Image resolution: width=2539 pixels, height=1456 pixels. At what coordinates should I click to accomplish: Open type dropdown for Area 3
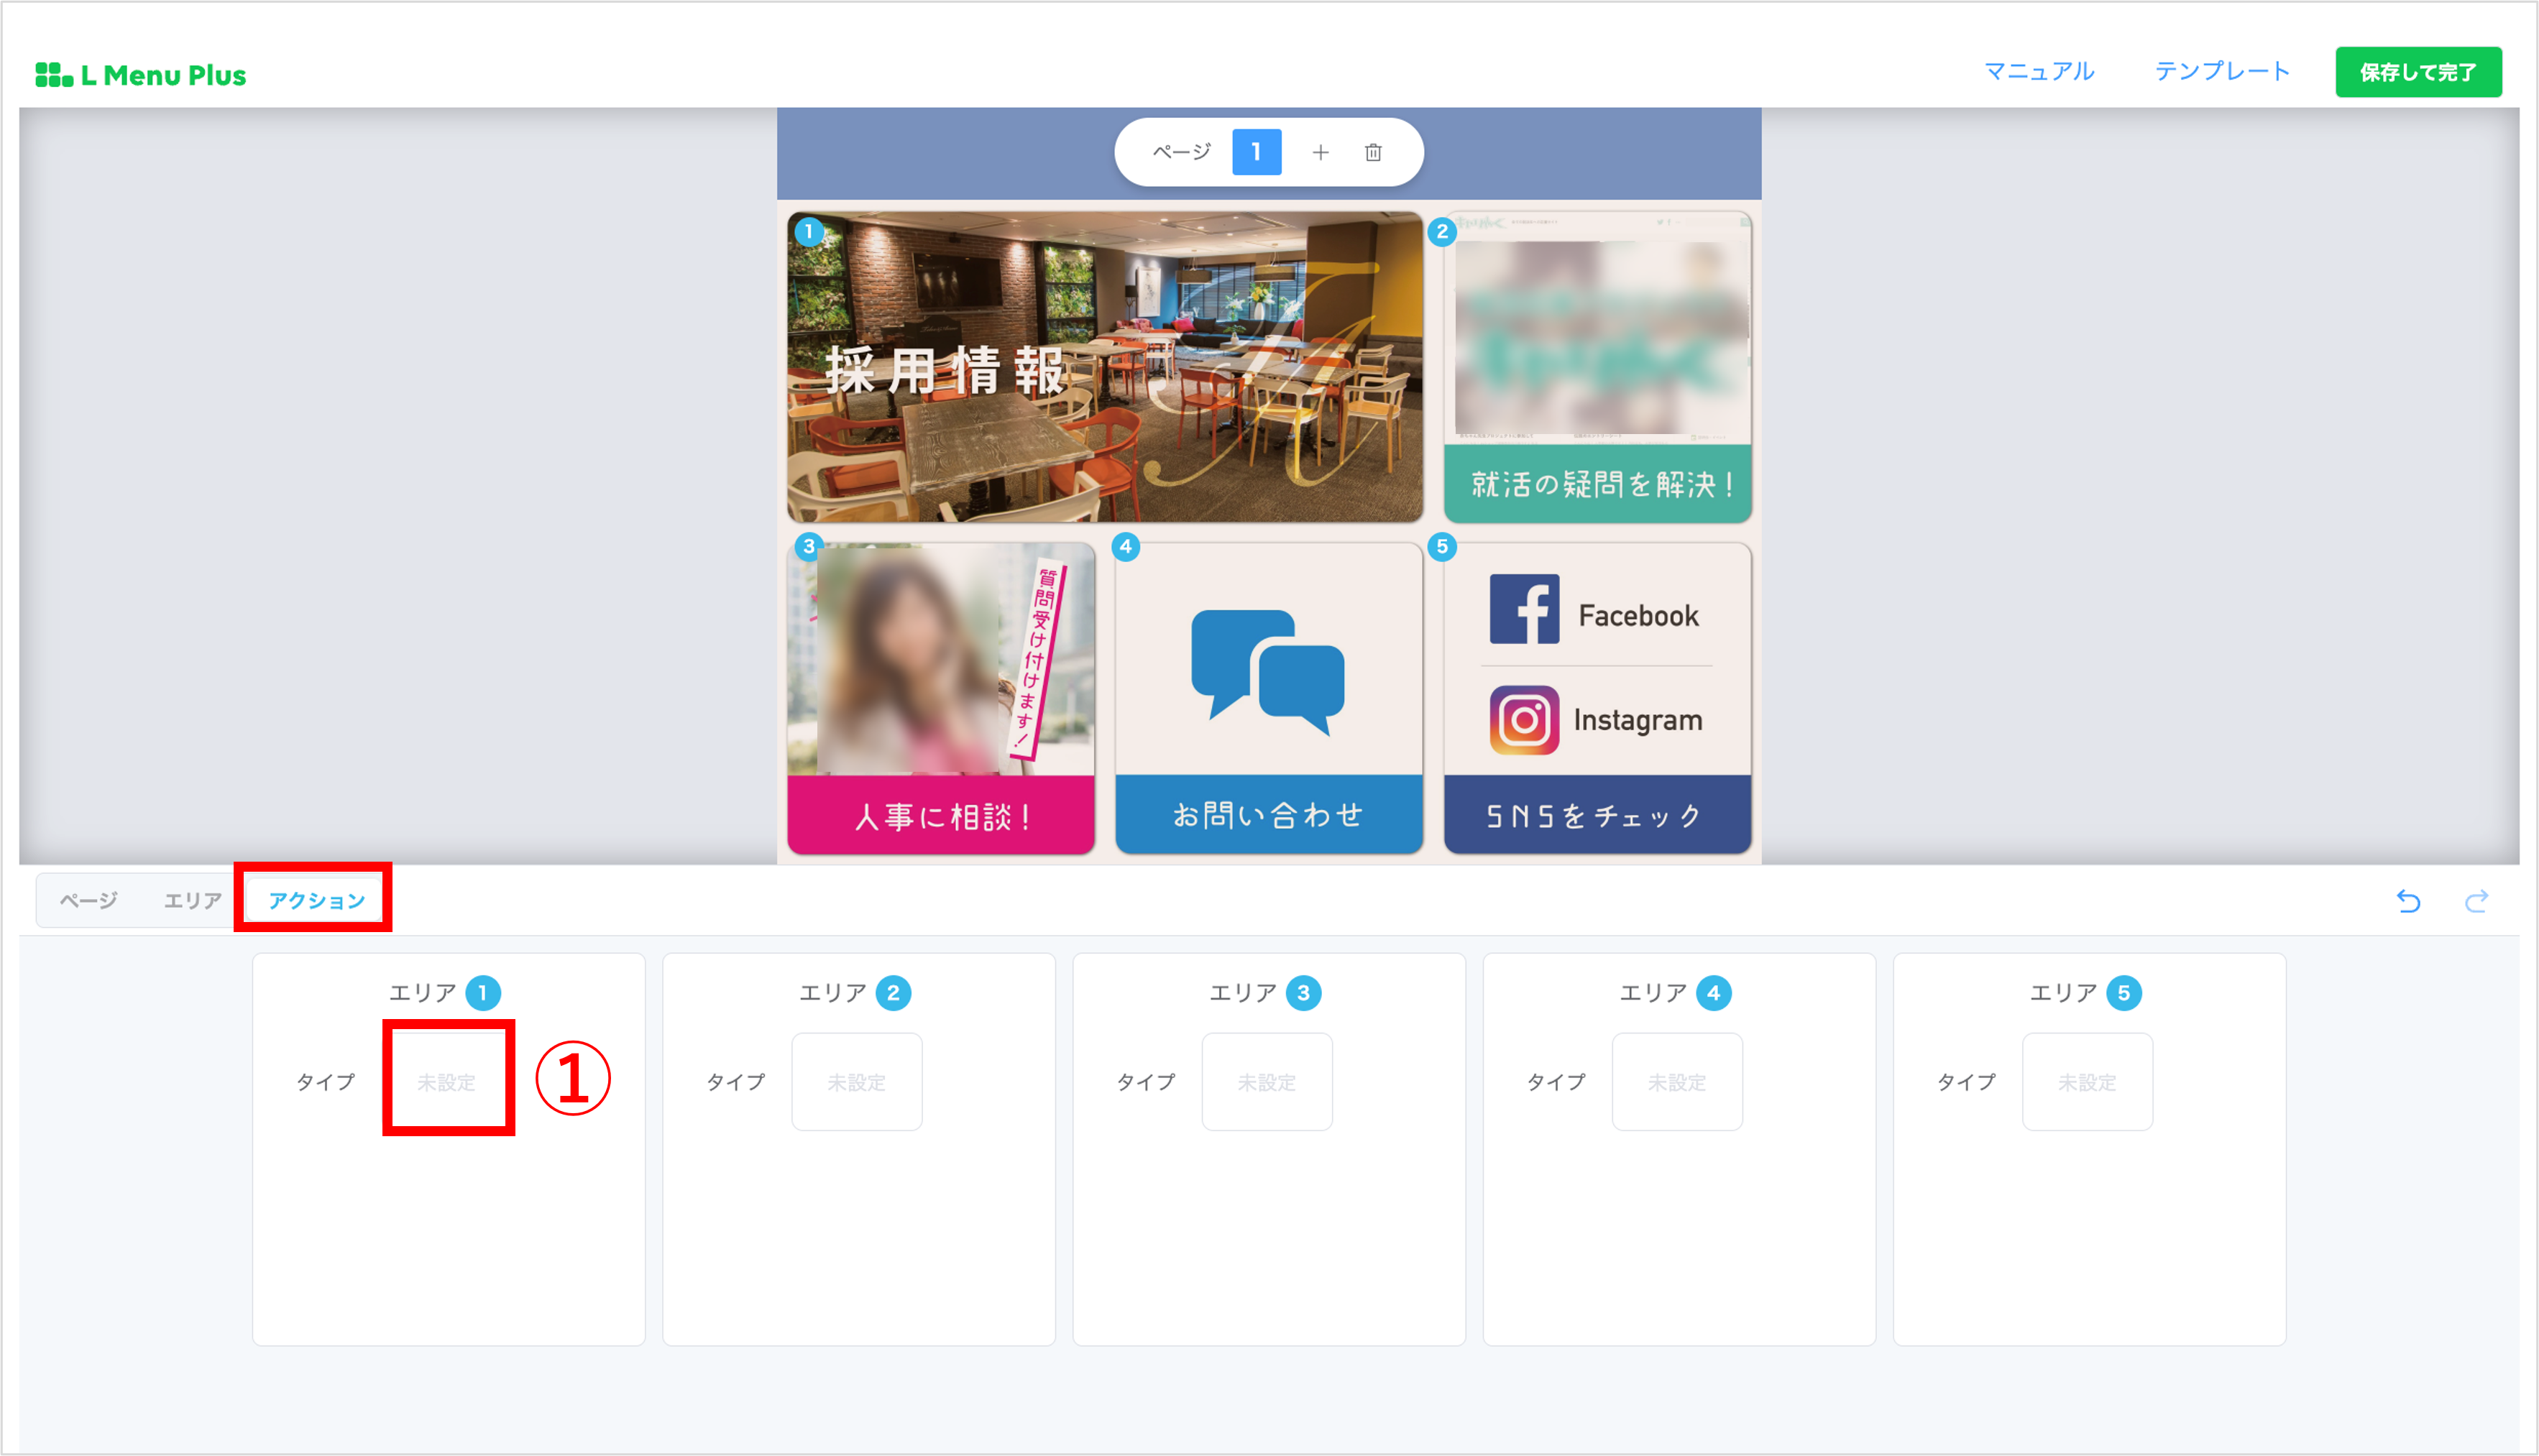pyautogui.click(x=1266, y=1082)
